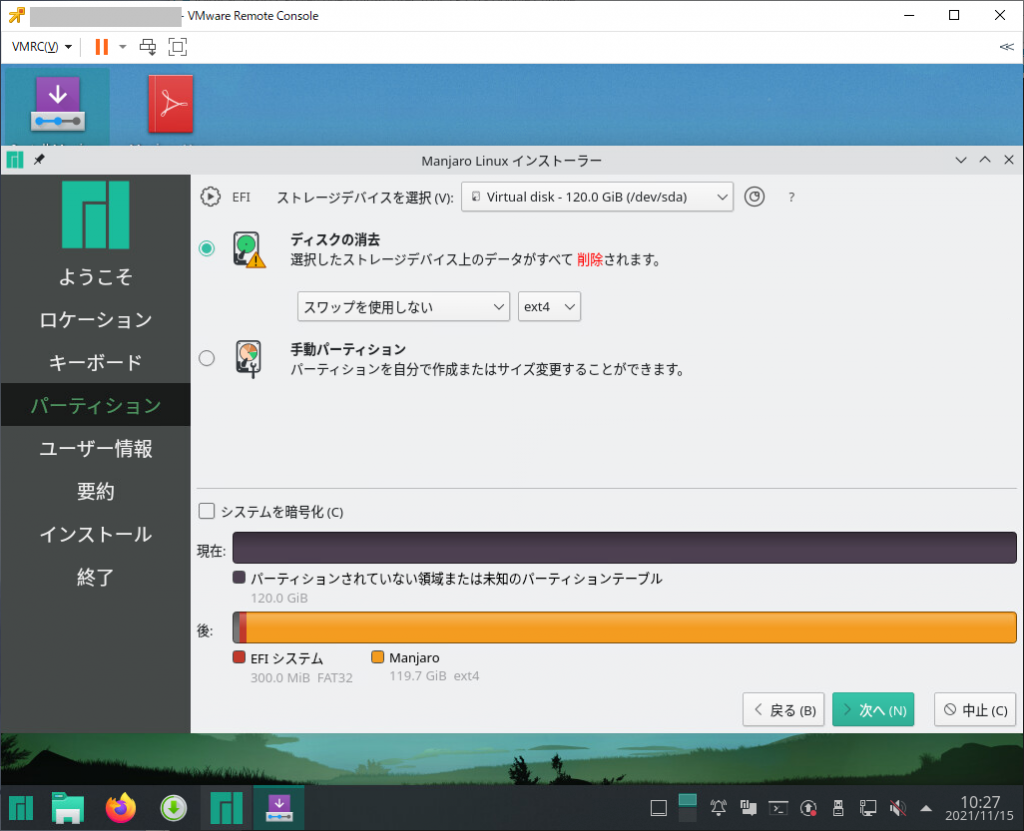Screen dimensions: 1024x831
Task: Select the erase disk radio button
Action: coord(207,248)
